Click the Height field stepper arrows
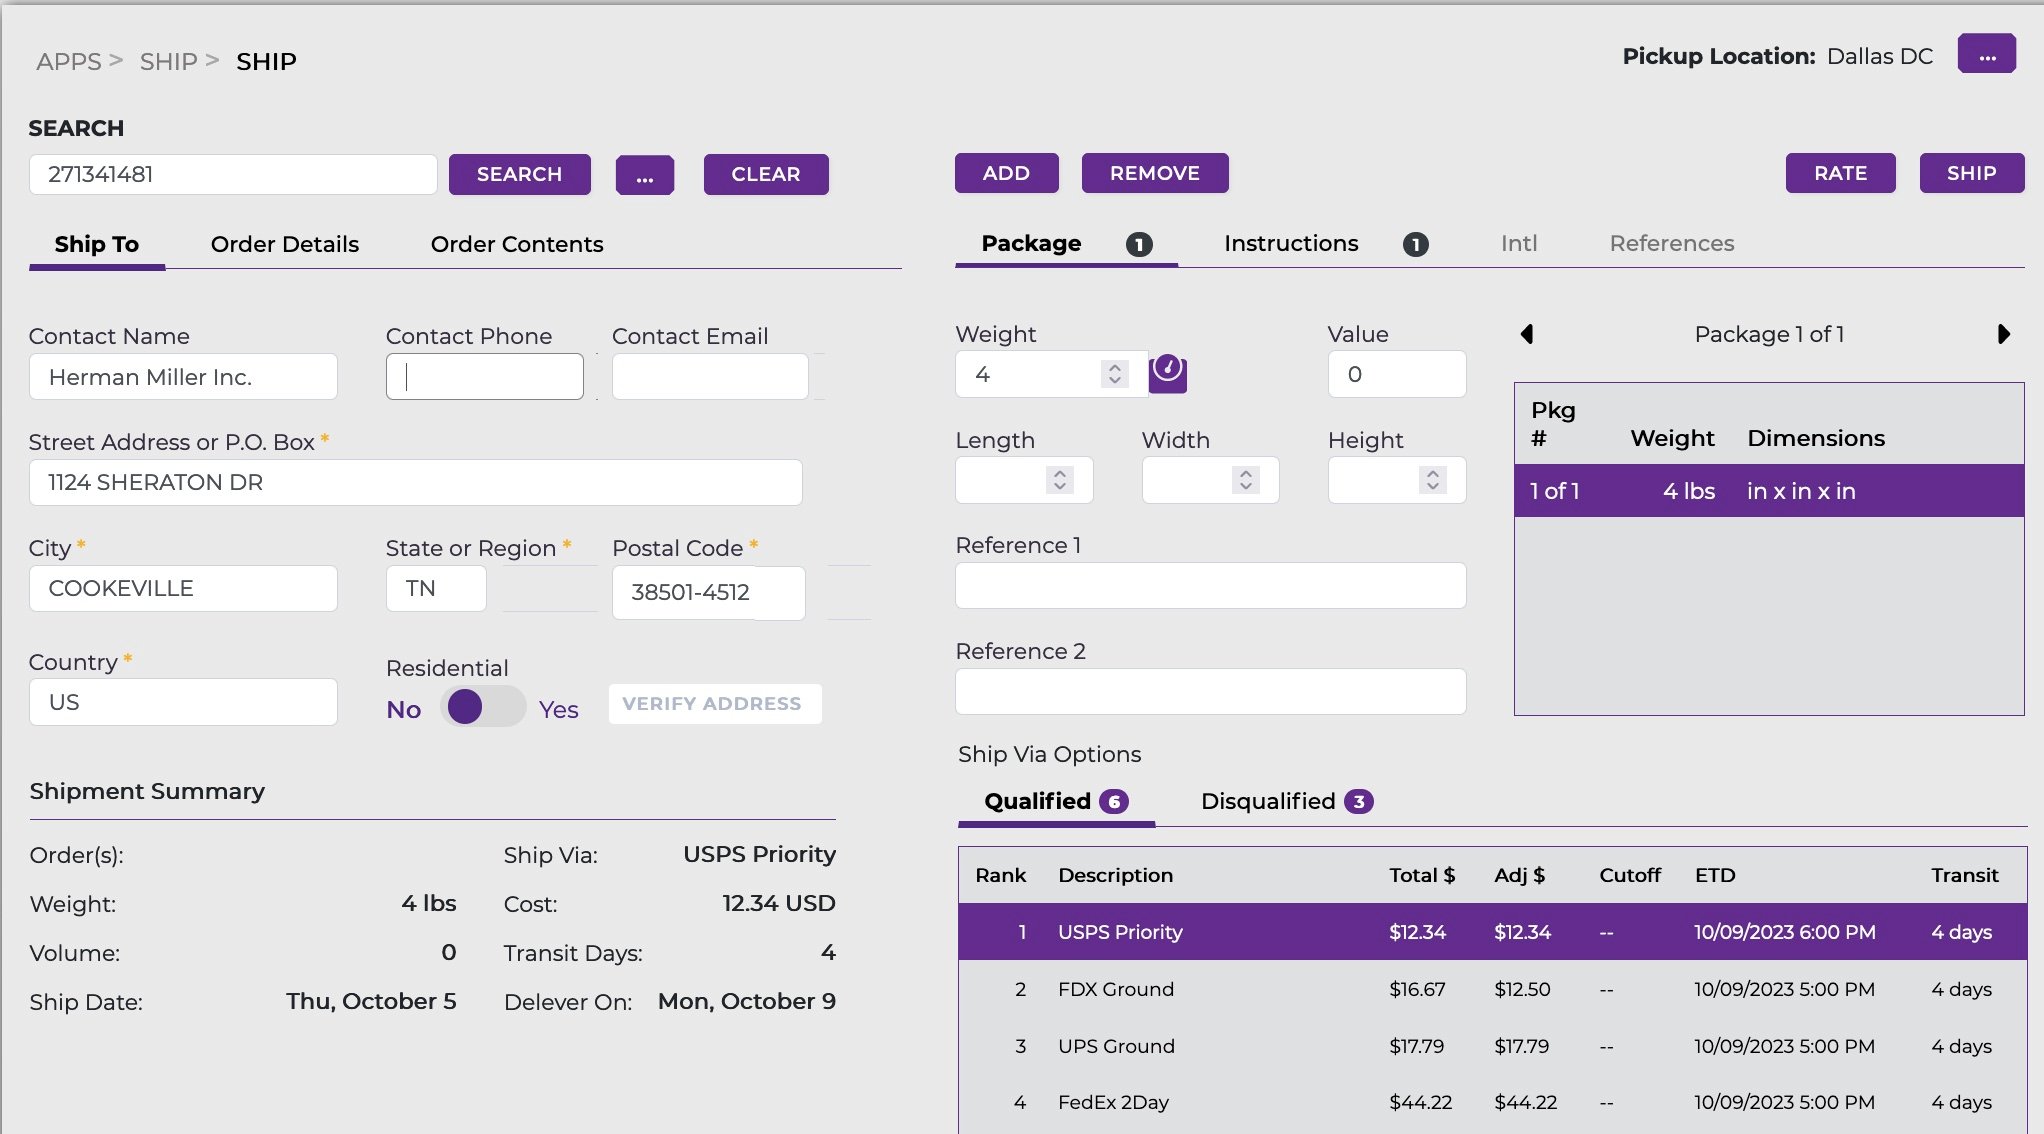This screenshot has height=1134, width=2044. [x=1434, y=480]
